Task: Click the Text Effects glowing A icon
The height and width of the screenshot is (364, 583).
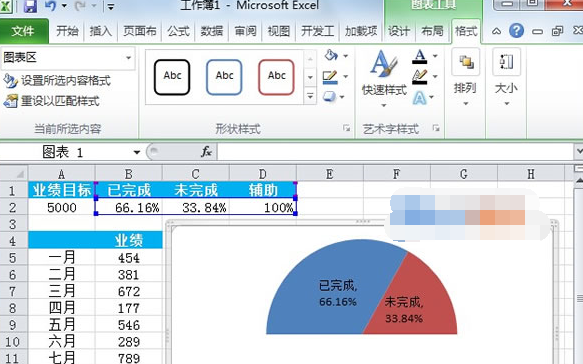Action: coord(419,98)
